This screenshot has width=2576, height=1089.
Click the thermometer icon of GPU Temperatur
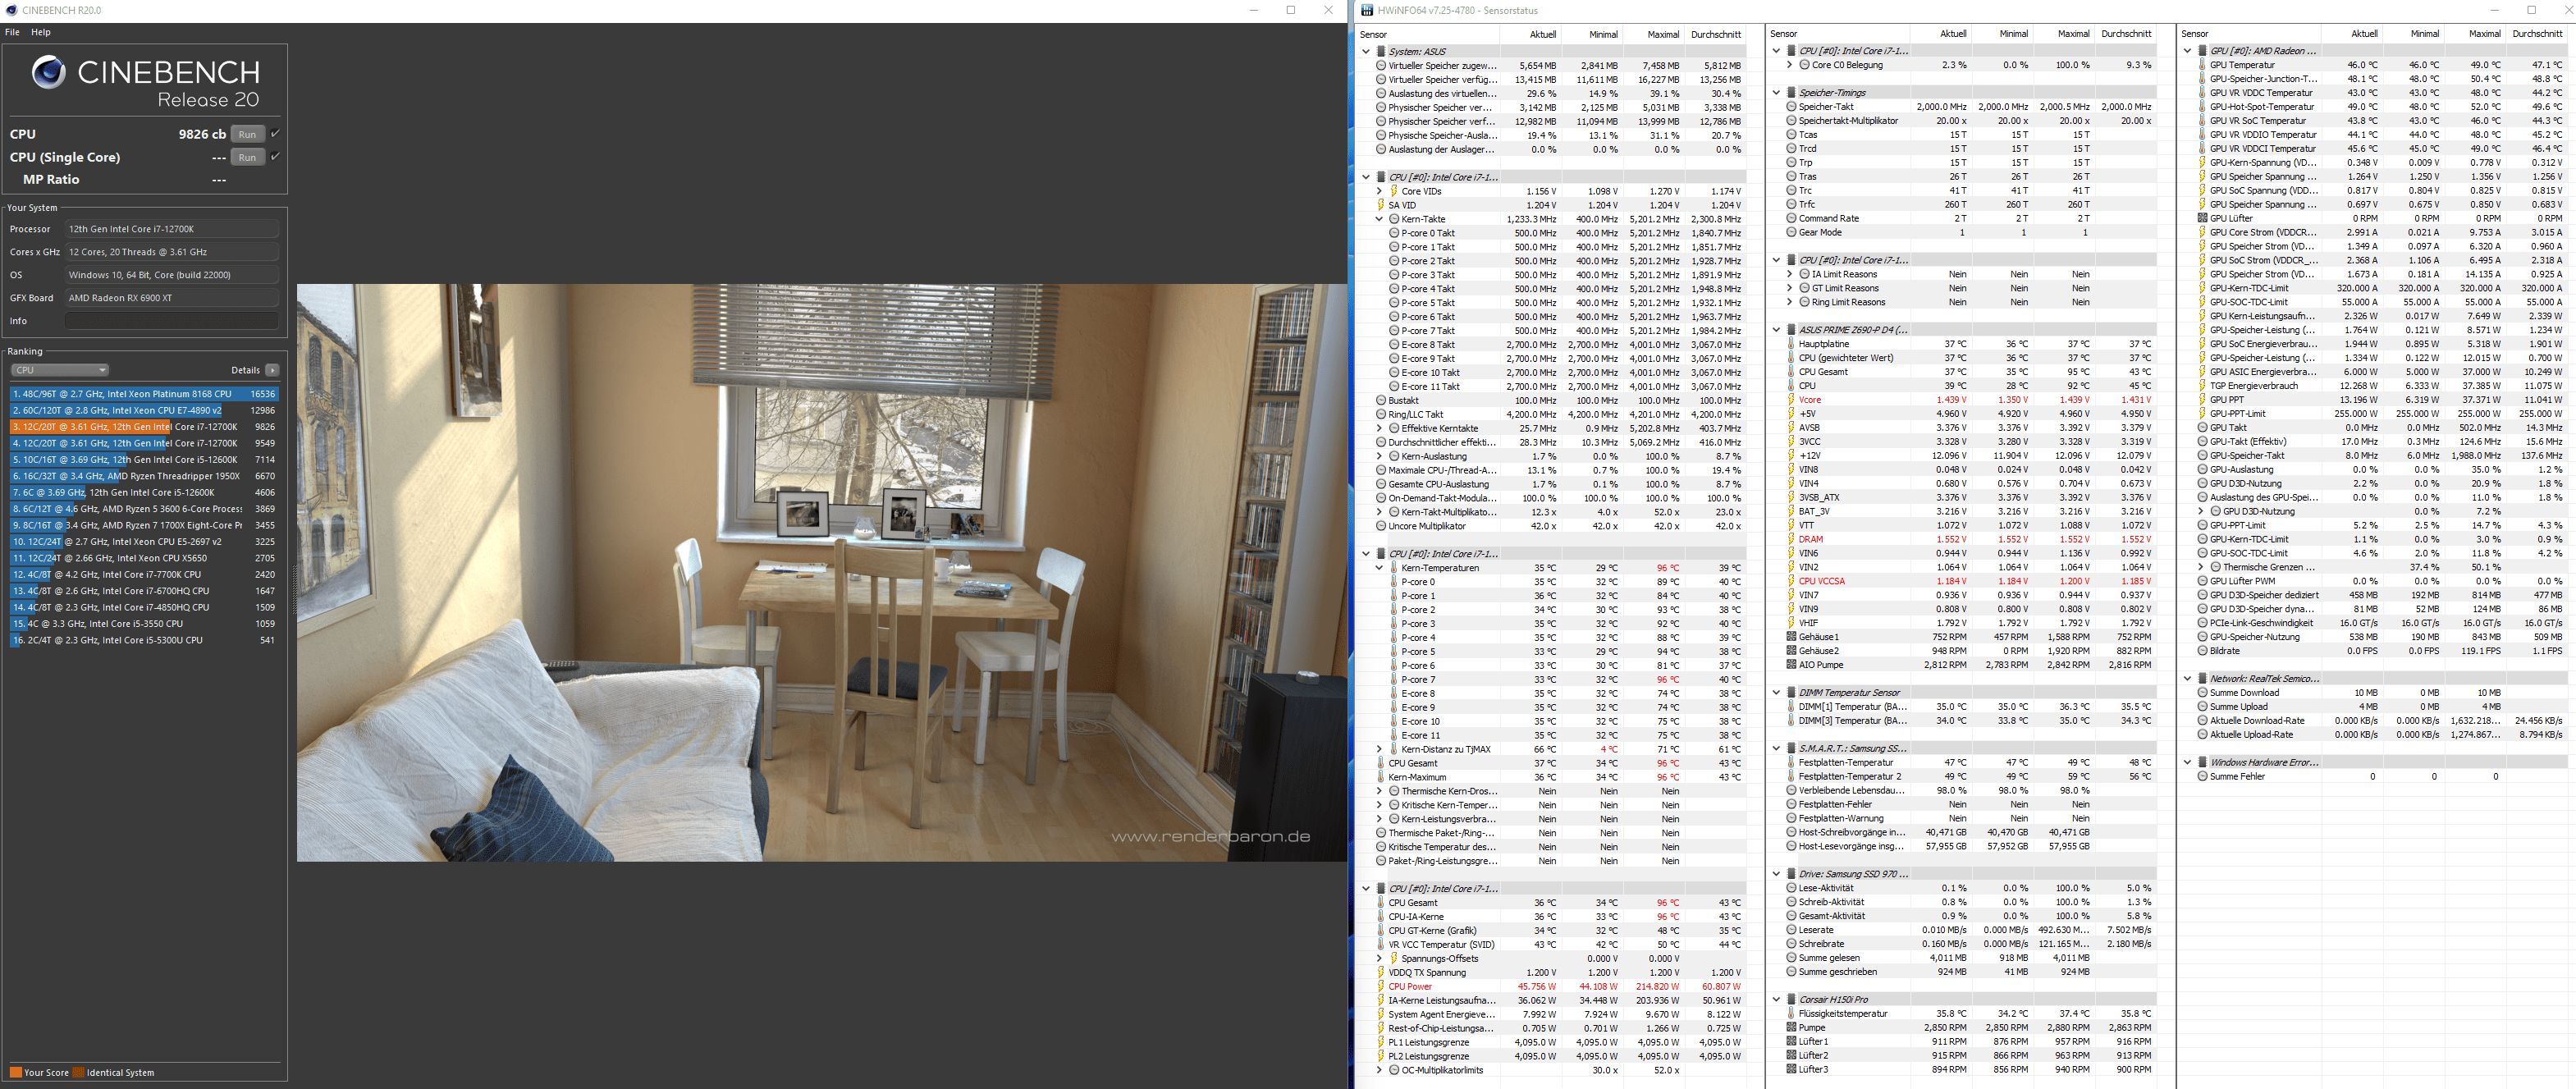click(2202, 65)
